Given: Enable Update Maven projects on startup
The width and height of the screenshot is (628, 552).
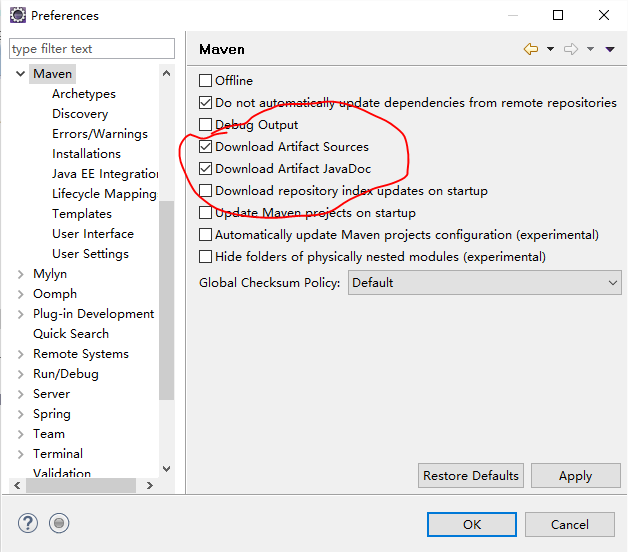Looking at the screenshot, I should click(x=205, y=213).
